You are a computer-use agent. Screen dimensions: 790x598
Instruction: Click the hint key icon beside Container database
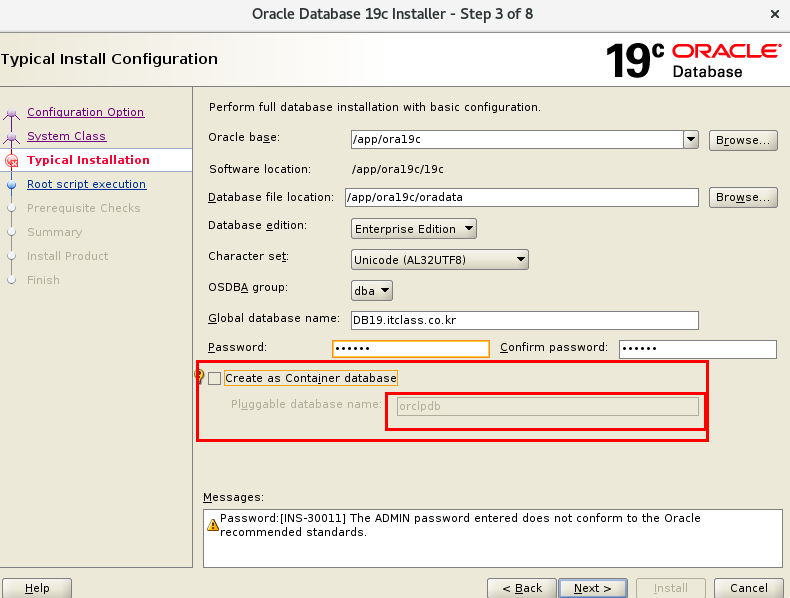(x=200, y=376)
